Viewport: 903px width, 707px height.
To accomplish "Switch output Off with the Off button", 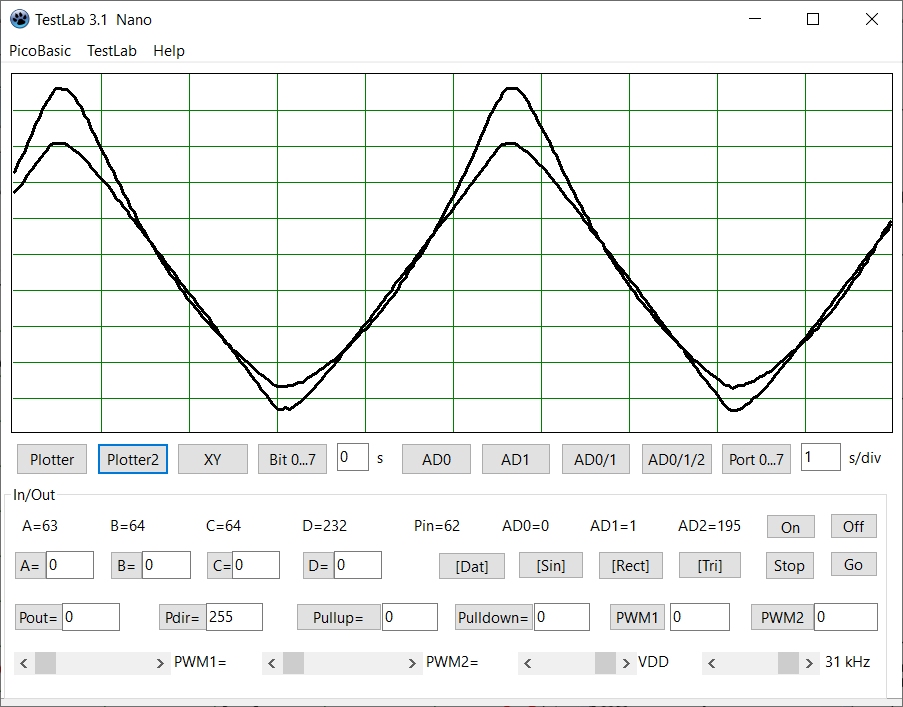I will (853, 526).
